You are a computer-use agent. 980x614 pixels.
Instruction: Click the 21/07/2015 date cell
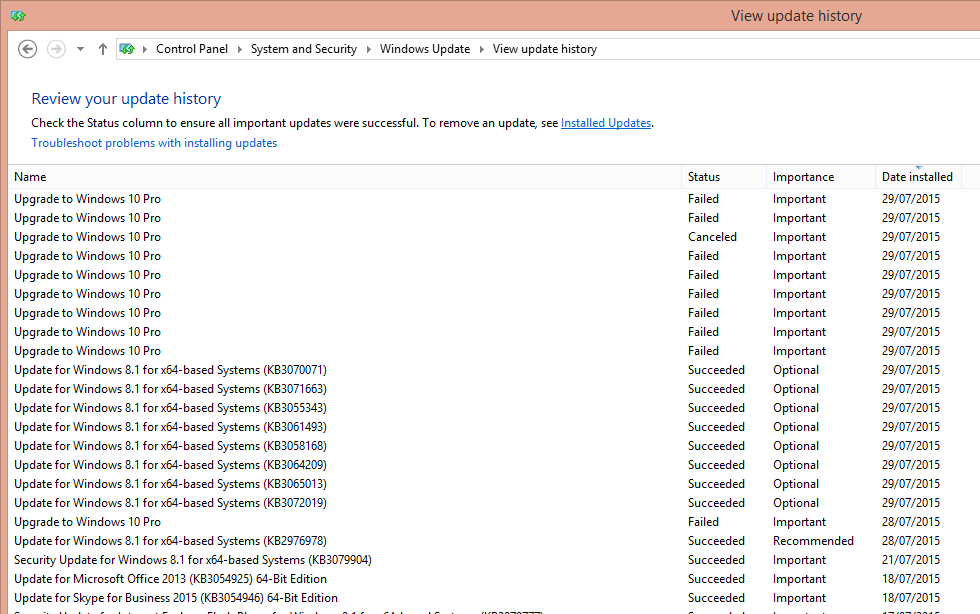(911, 560)
